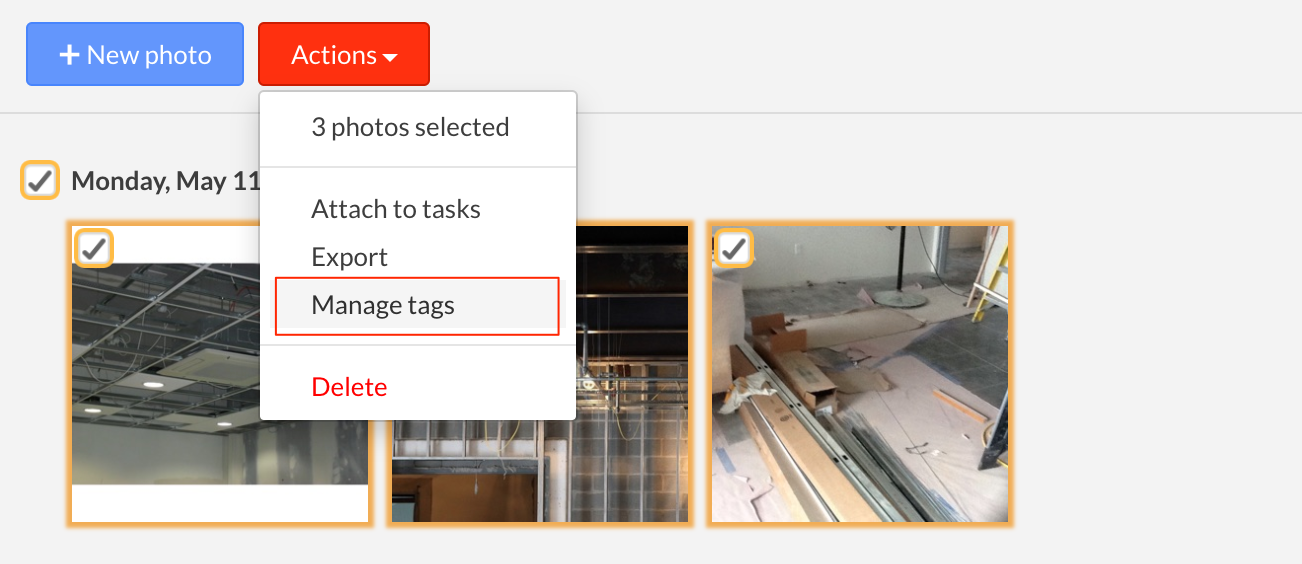The image size is (1302, 564).
Task: Choose the red Delete option
Action: 349,387
